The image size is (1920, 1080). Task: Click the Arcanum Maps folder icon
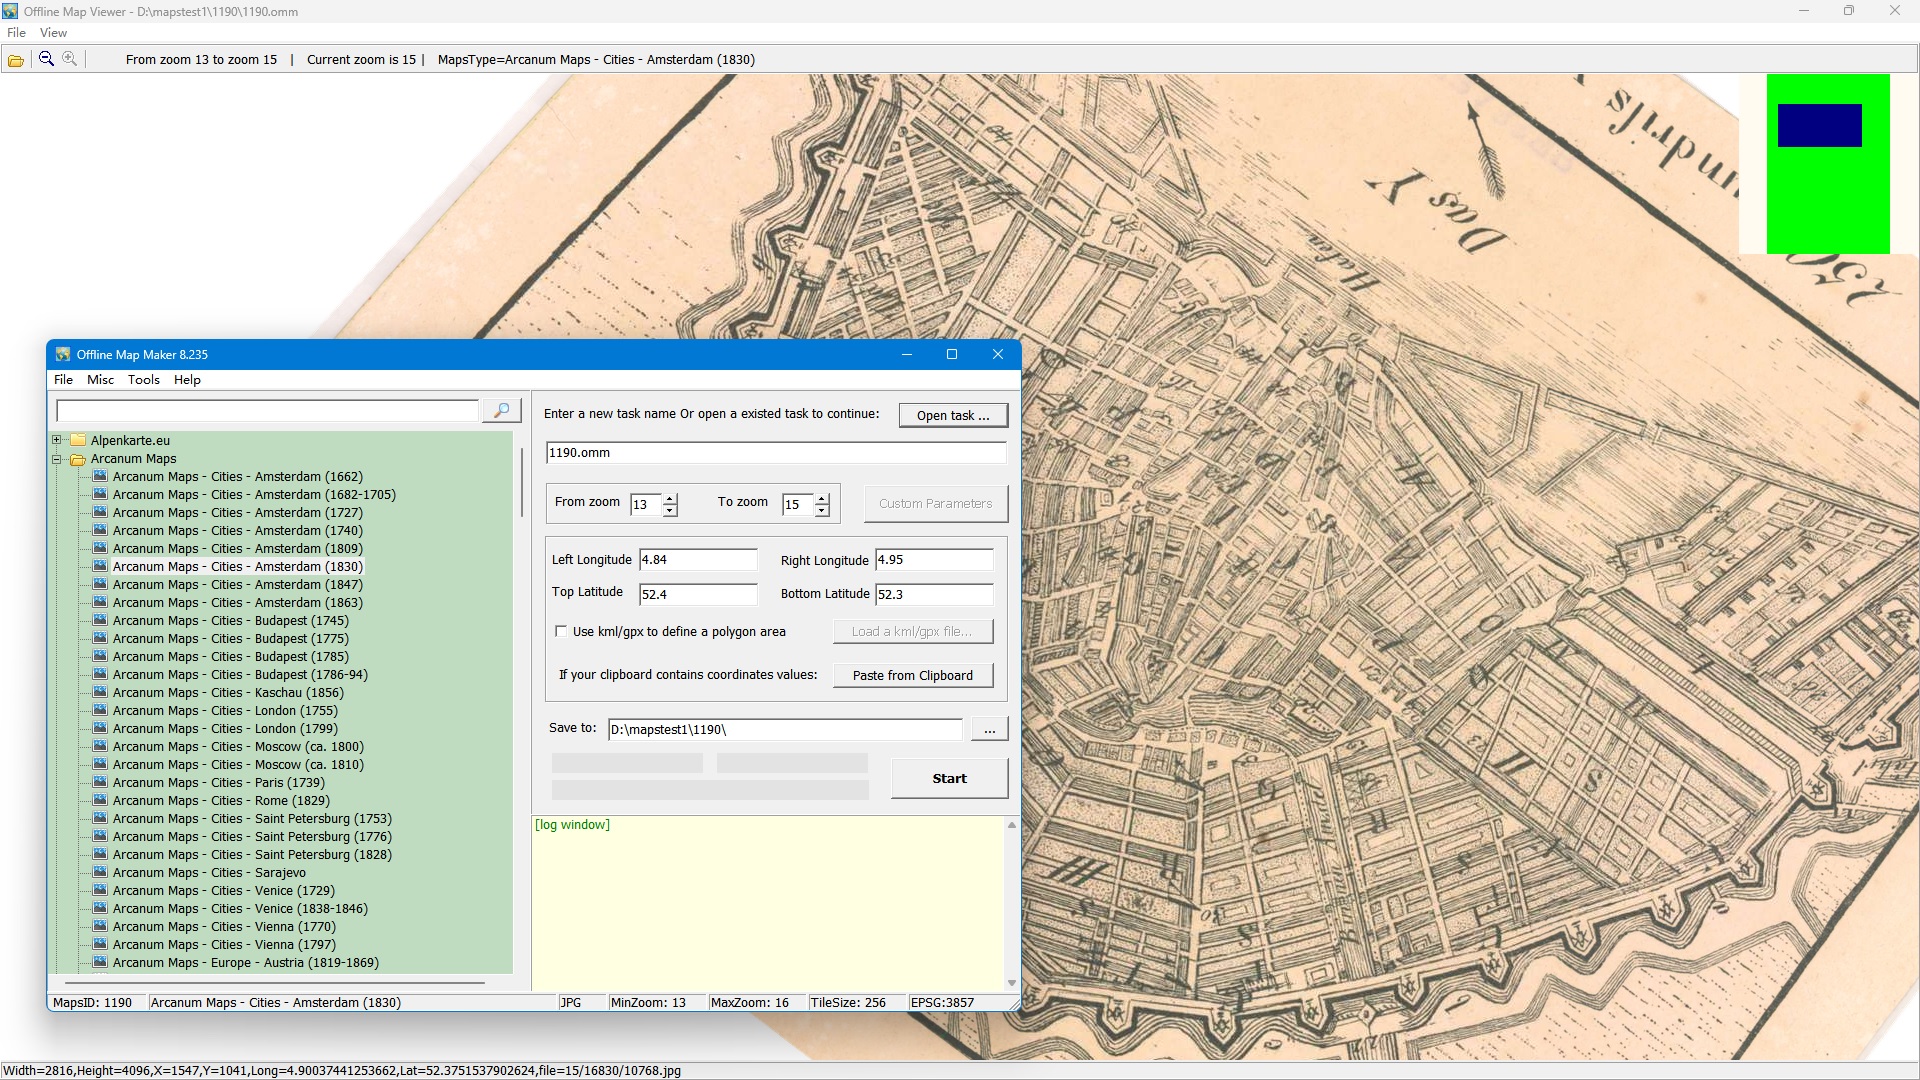77,459
